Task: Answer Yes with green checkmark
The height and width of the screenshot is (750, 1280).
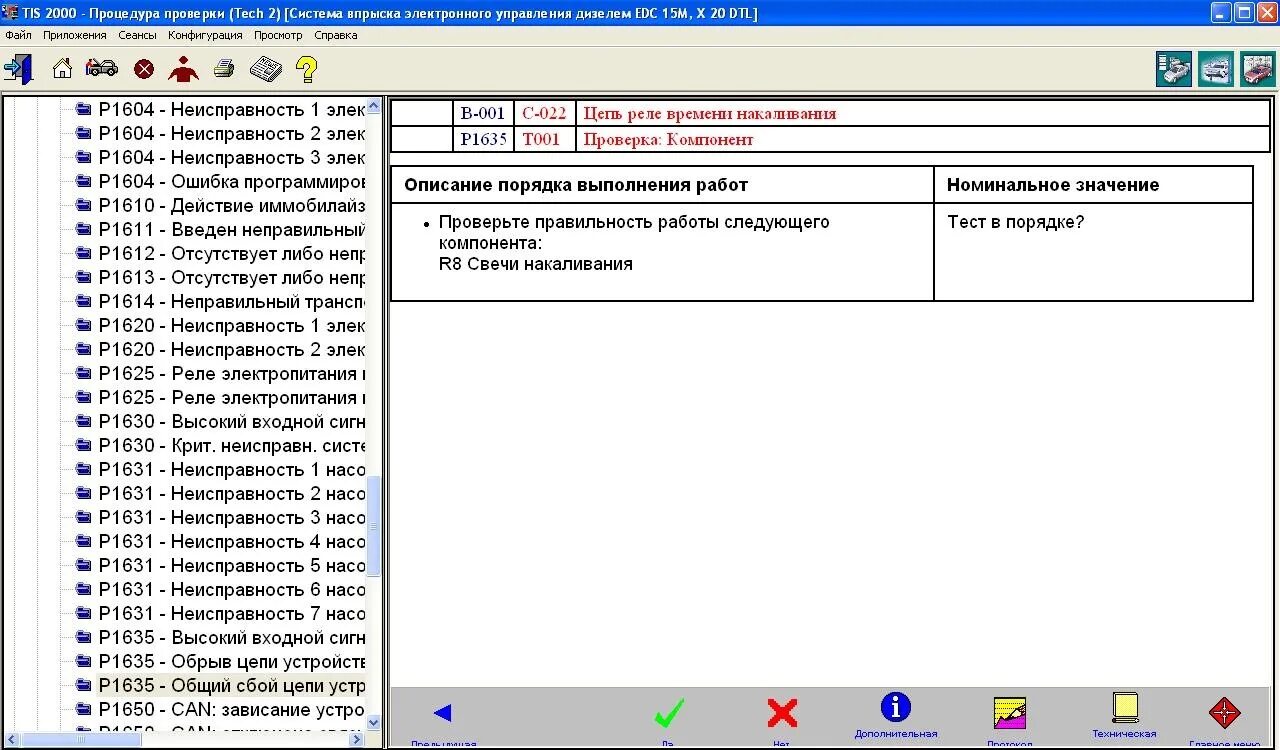Action: 668,713
